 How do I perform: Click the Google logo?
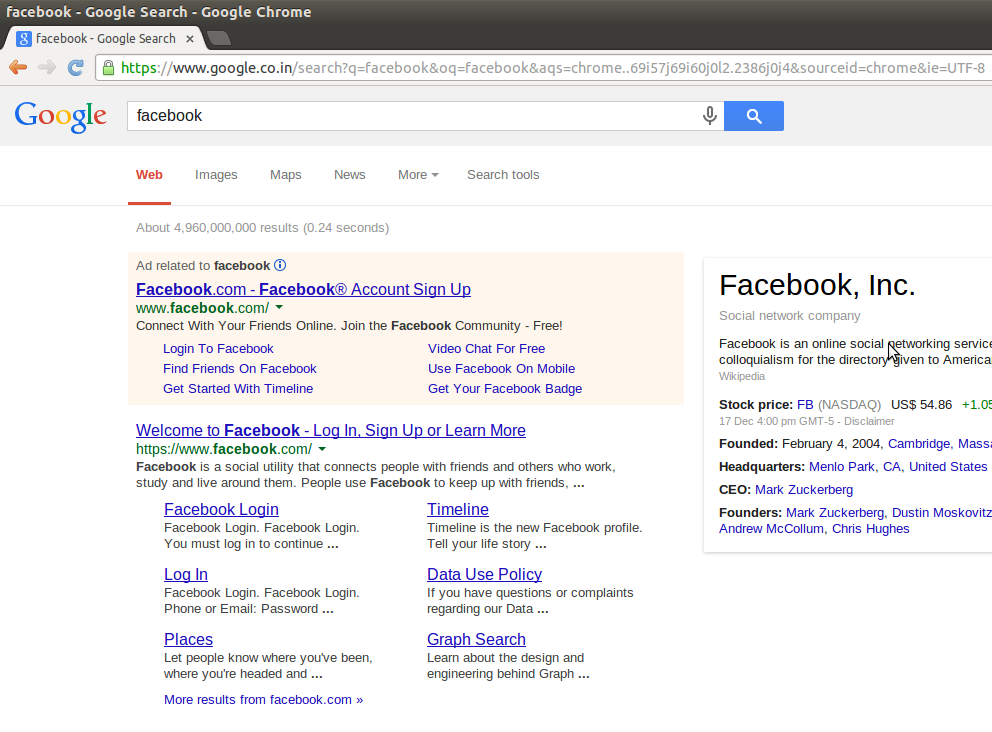click(61, 116)
